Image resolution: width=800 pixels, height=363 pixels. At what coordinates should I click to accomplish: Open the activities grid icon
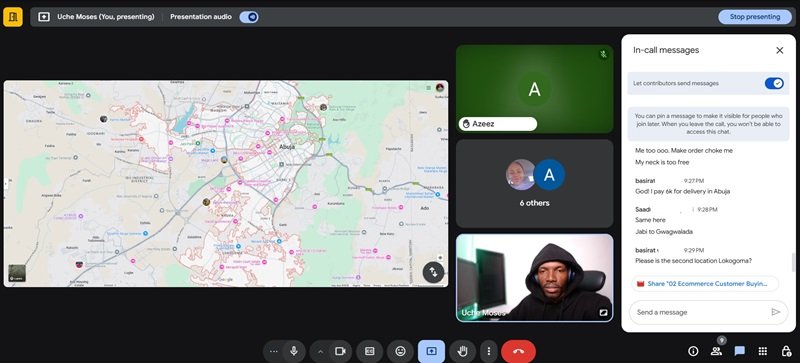[763, 351]
